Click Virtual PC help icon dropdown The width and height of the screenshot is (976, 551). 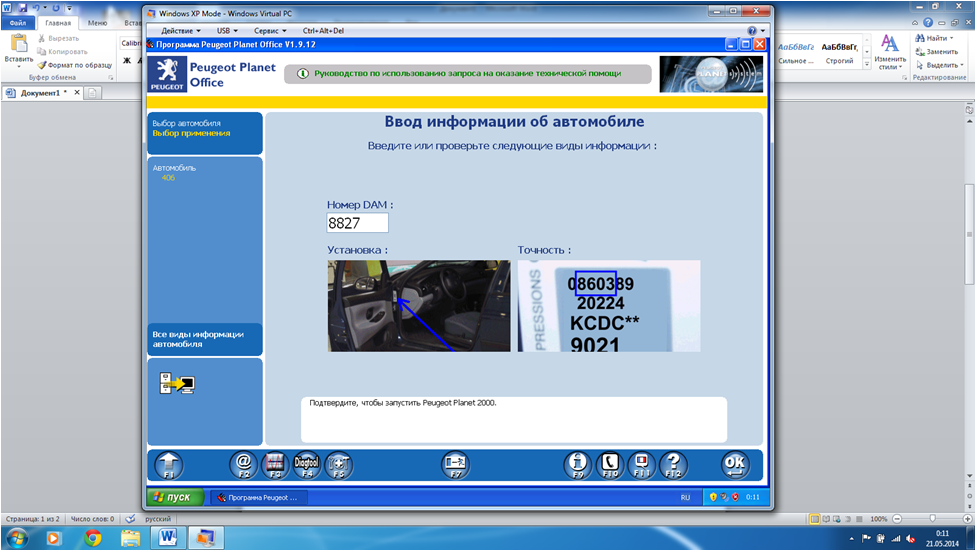tap(756, 31)
